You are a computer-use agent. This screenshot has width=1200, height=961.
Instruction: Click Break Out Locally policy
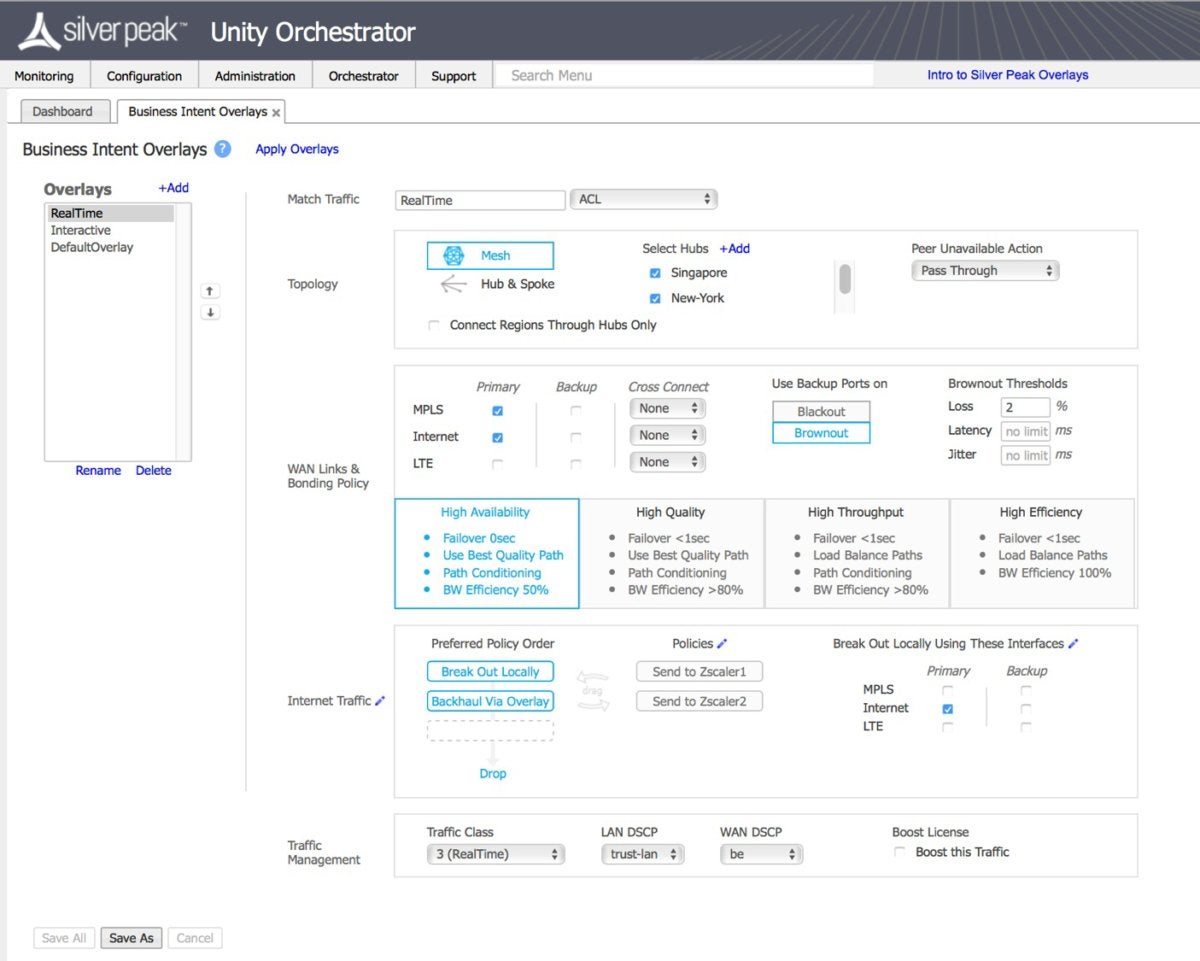click(x=490, y=672)
